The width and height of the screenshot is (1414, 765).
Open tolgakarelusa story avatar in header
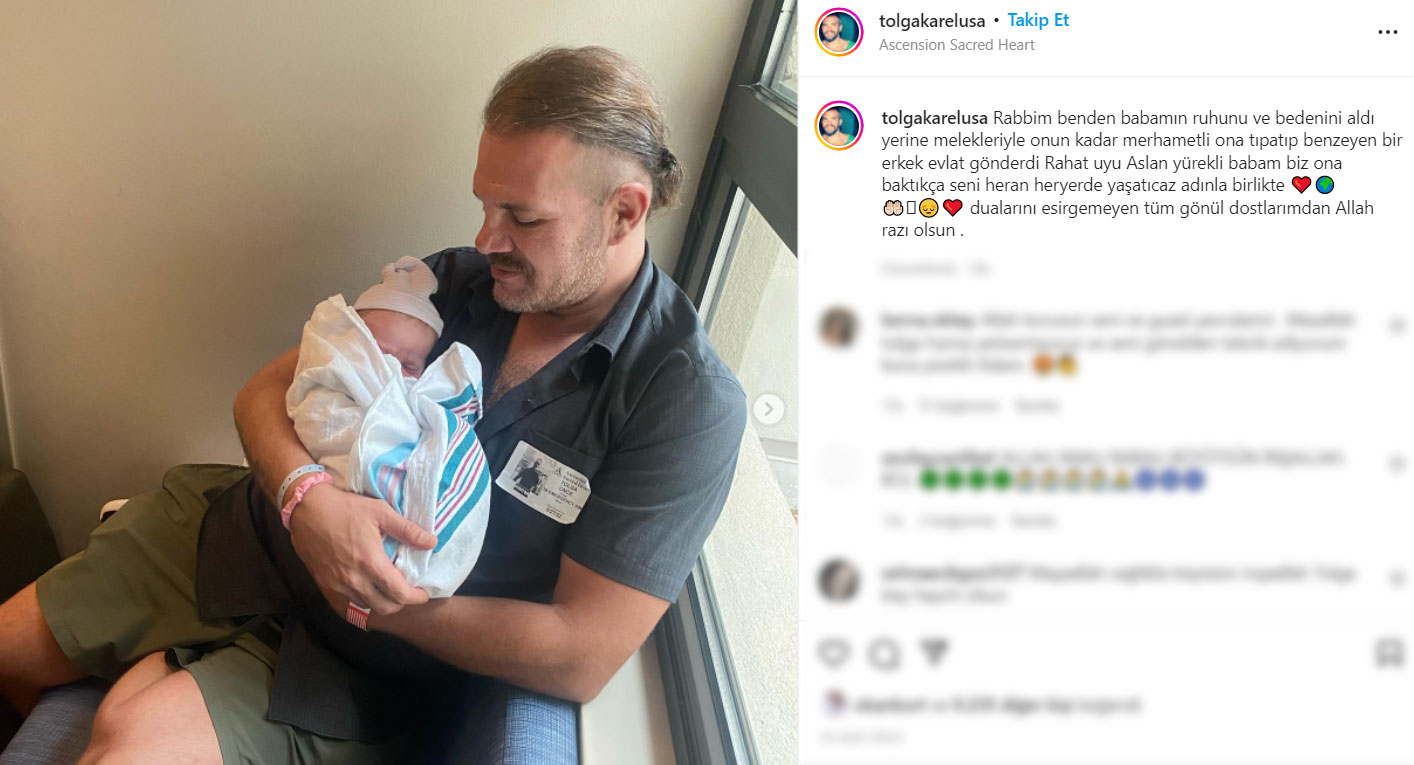coord(839,32)
